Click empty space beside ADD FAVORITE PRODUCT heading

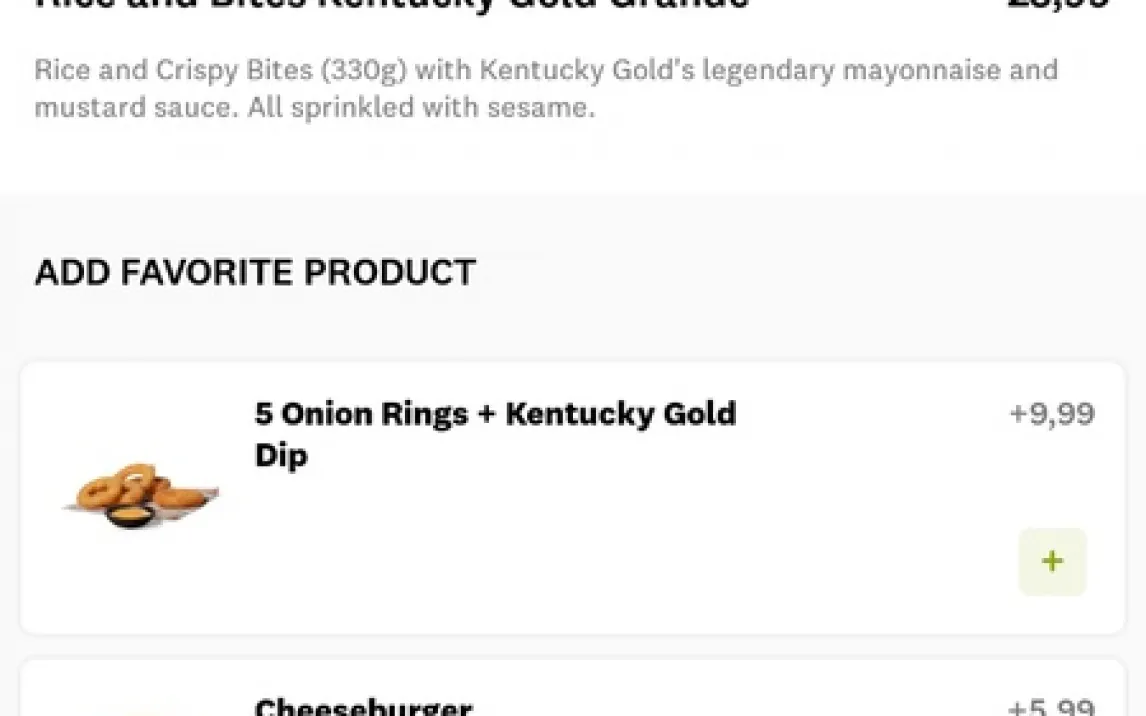click(800, 272)
